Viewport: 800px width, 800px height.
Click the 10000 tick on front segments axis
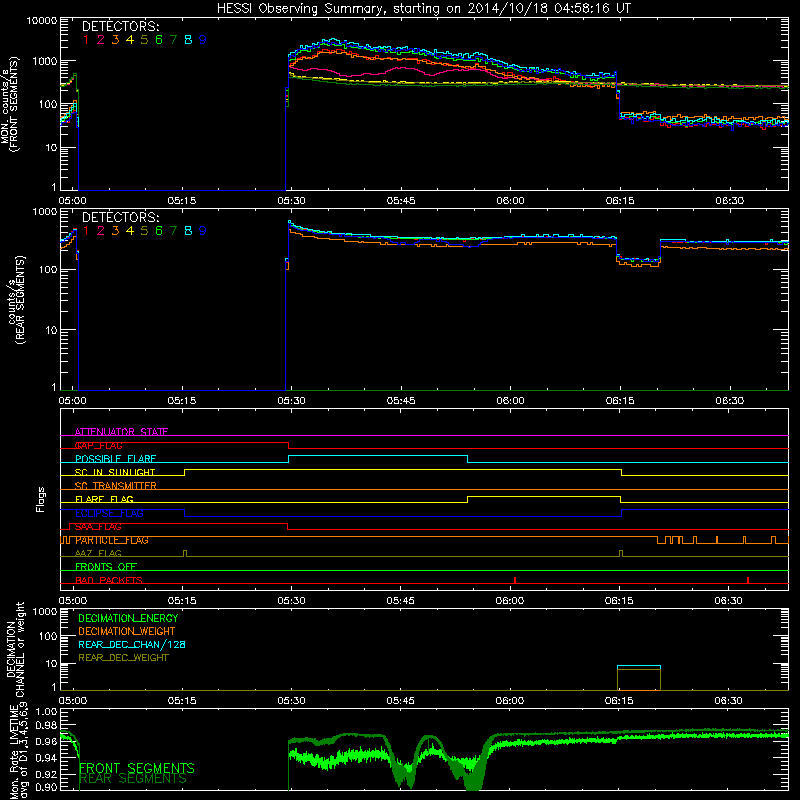click(42, 20)
